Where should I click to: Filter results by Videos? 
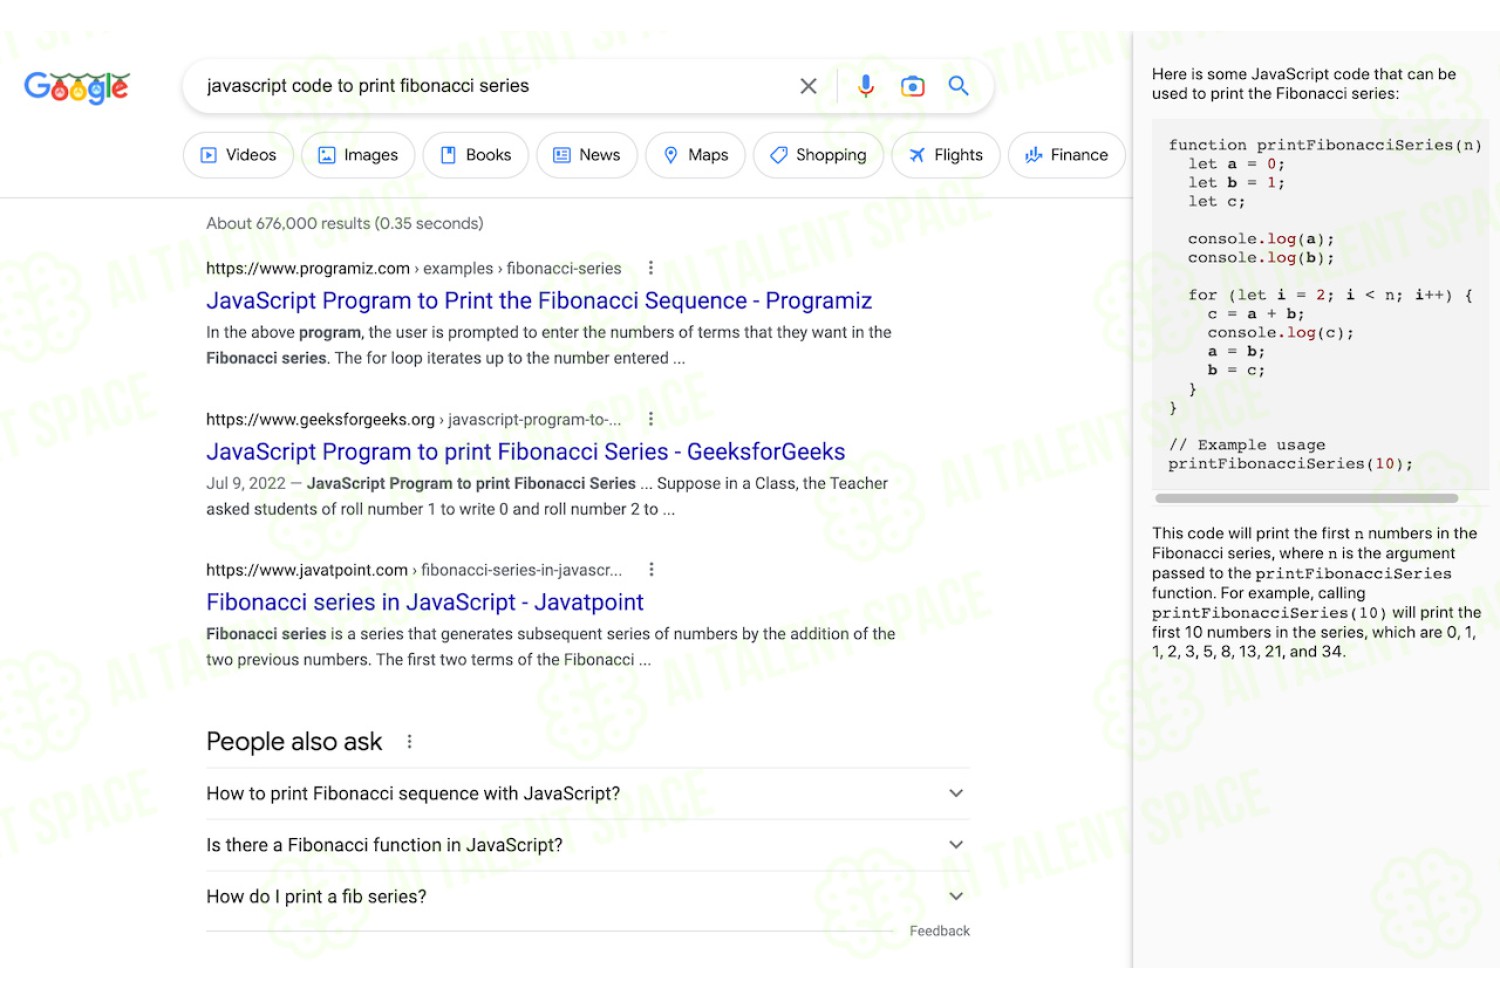click(238, 155)
